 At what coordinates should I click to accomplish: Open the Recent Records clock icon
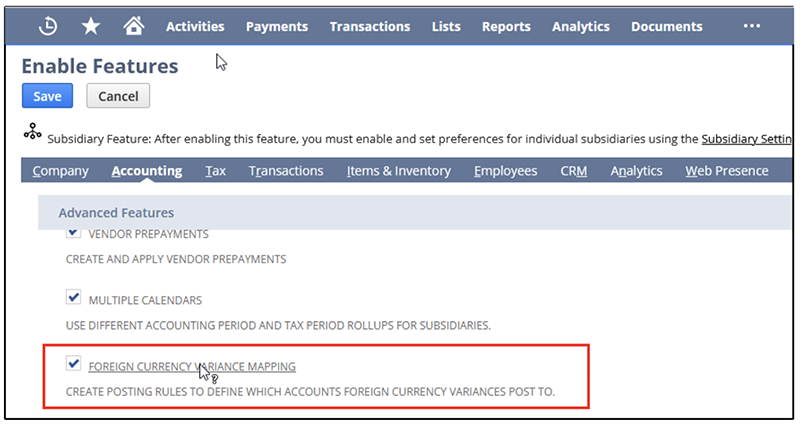pyautogui.click(x=48, y=26)
